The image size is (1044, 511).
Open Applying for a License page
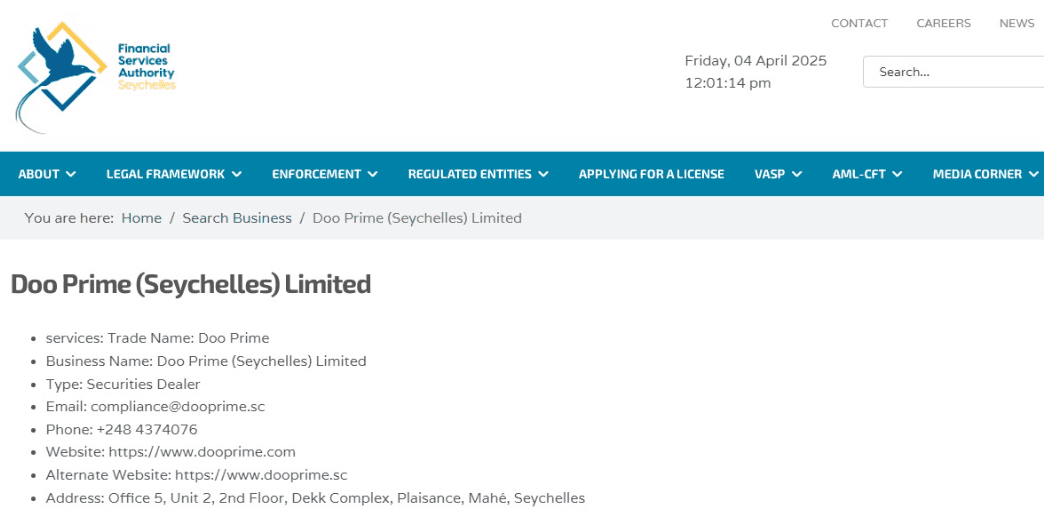pyautogui.click(x=651, y=174)
